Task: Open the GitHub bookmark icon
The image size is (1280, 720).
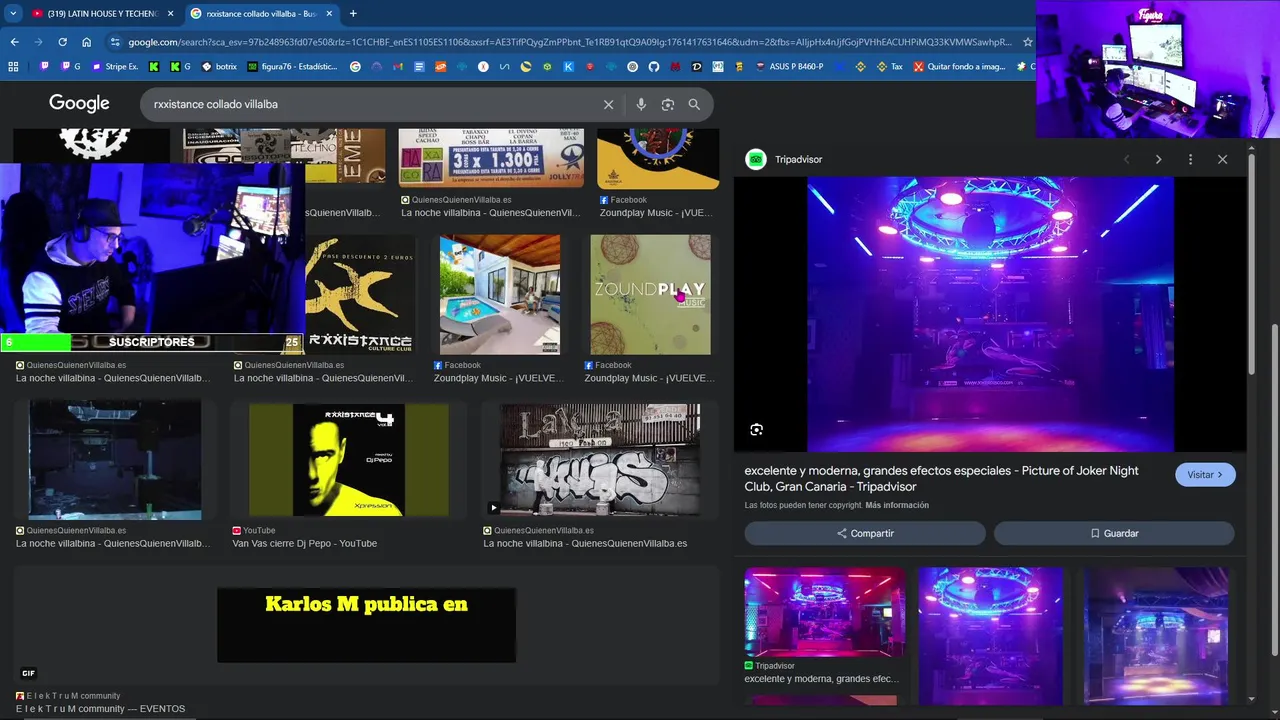Action: pos(654,67)
